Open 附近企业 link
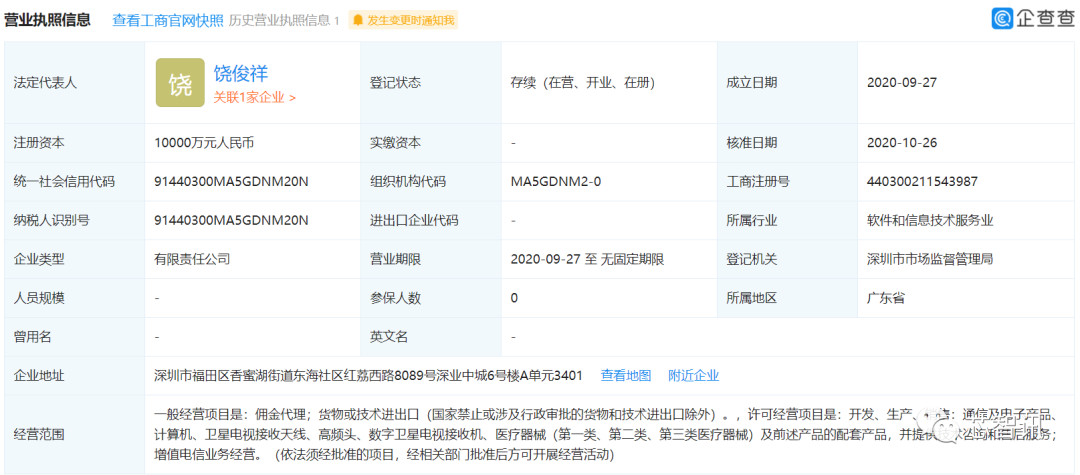This screenshot has width=1080, height=475. click(694, 375)
